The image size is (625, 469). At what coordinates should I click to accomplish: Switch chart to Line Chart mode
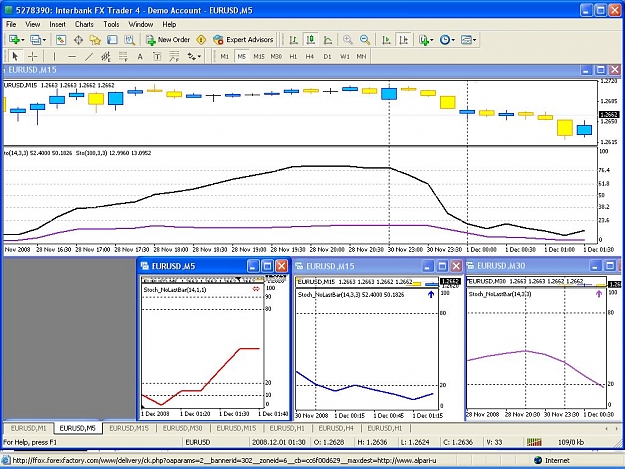pos(328,40)
